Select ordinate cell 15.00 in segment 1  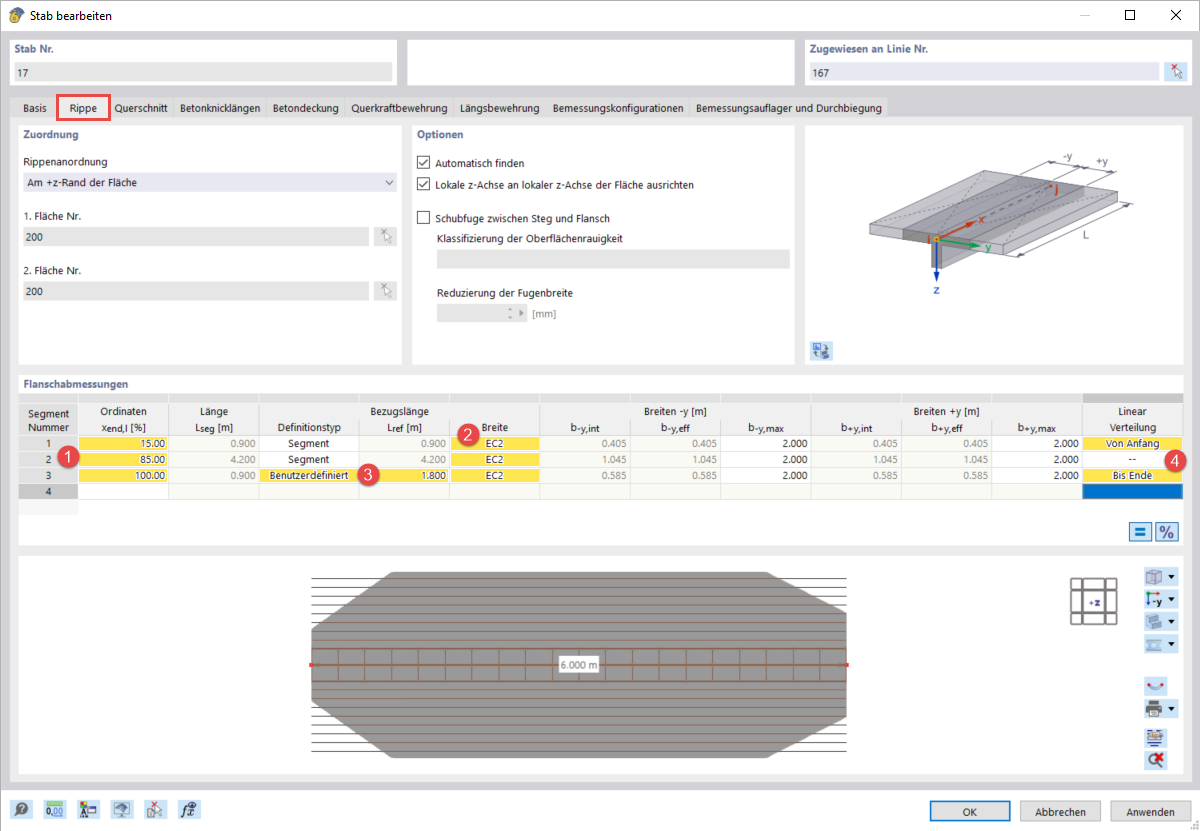(123, 443)
